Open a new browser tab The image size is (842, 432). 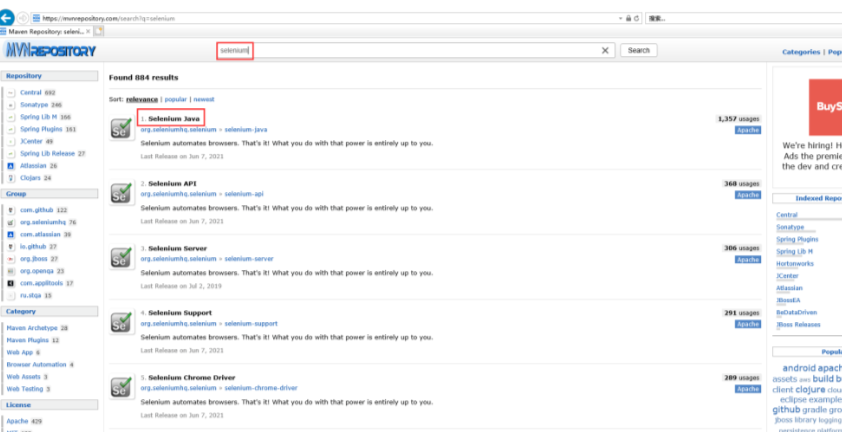[x=99, y=32]
